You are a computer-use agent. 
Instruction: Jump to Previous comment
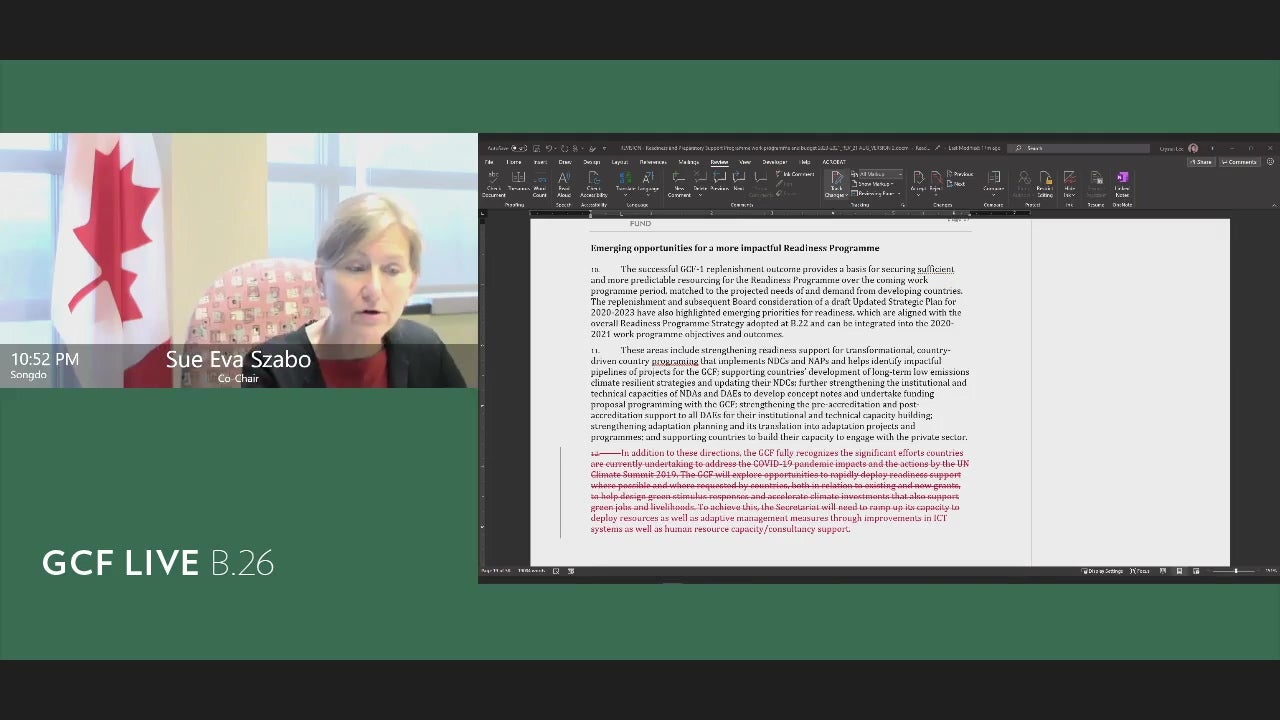[720, 183]
